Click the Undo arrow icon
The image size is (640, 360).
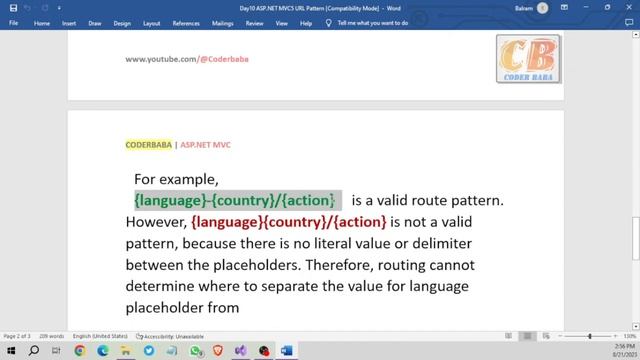tap(27, 8)
